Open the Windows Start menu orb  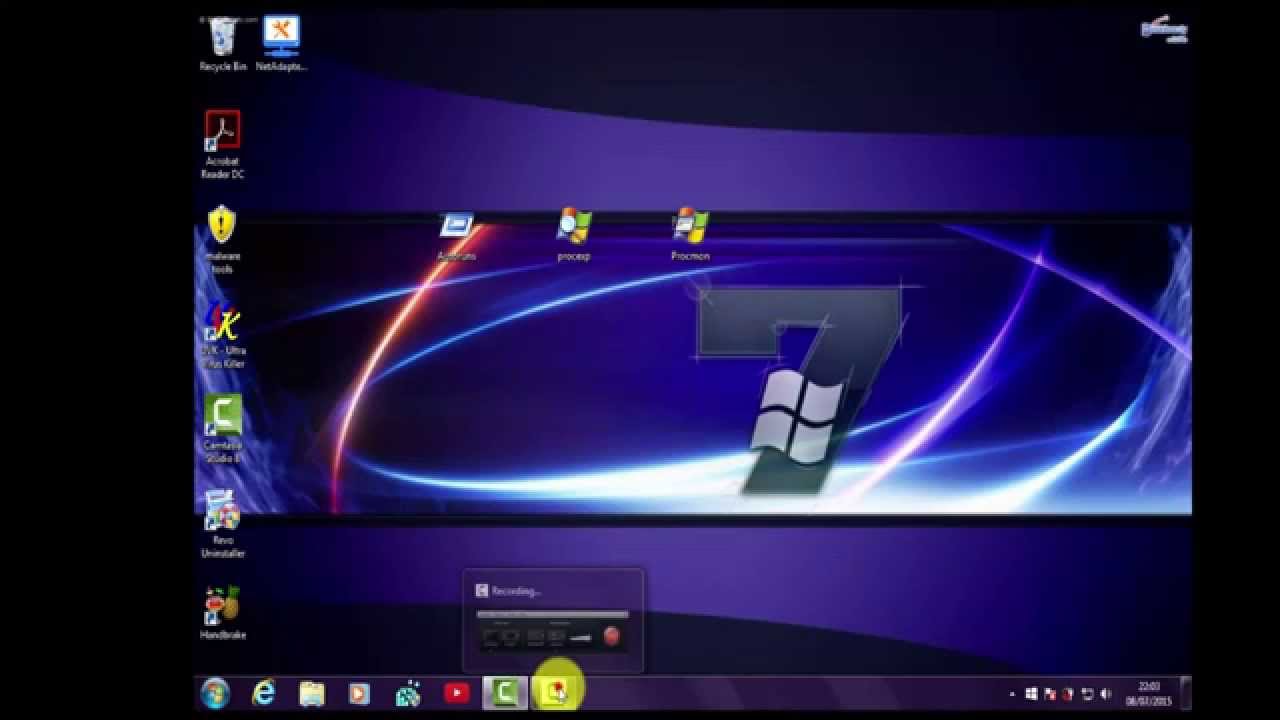(215, 693)
